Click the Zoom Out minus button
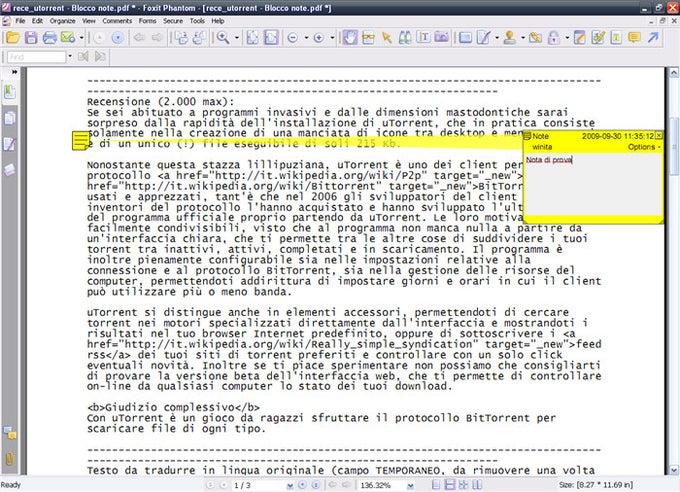Image resolution: width=680 pixels, height=492 pixels. tap(293, 38)
